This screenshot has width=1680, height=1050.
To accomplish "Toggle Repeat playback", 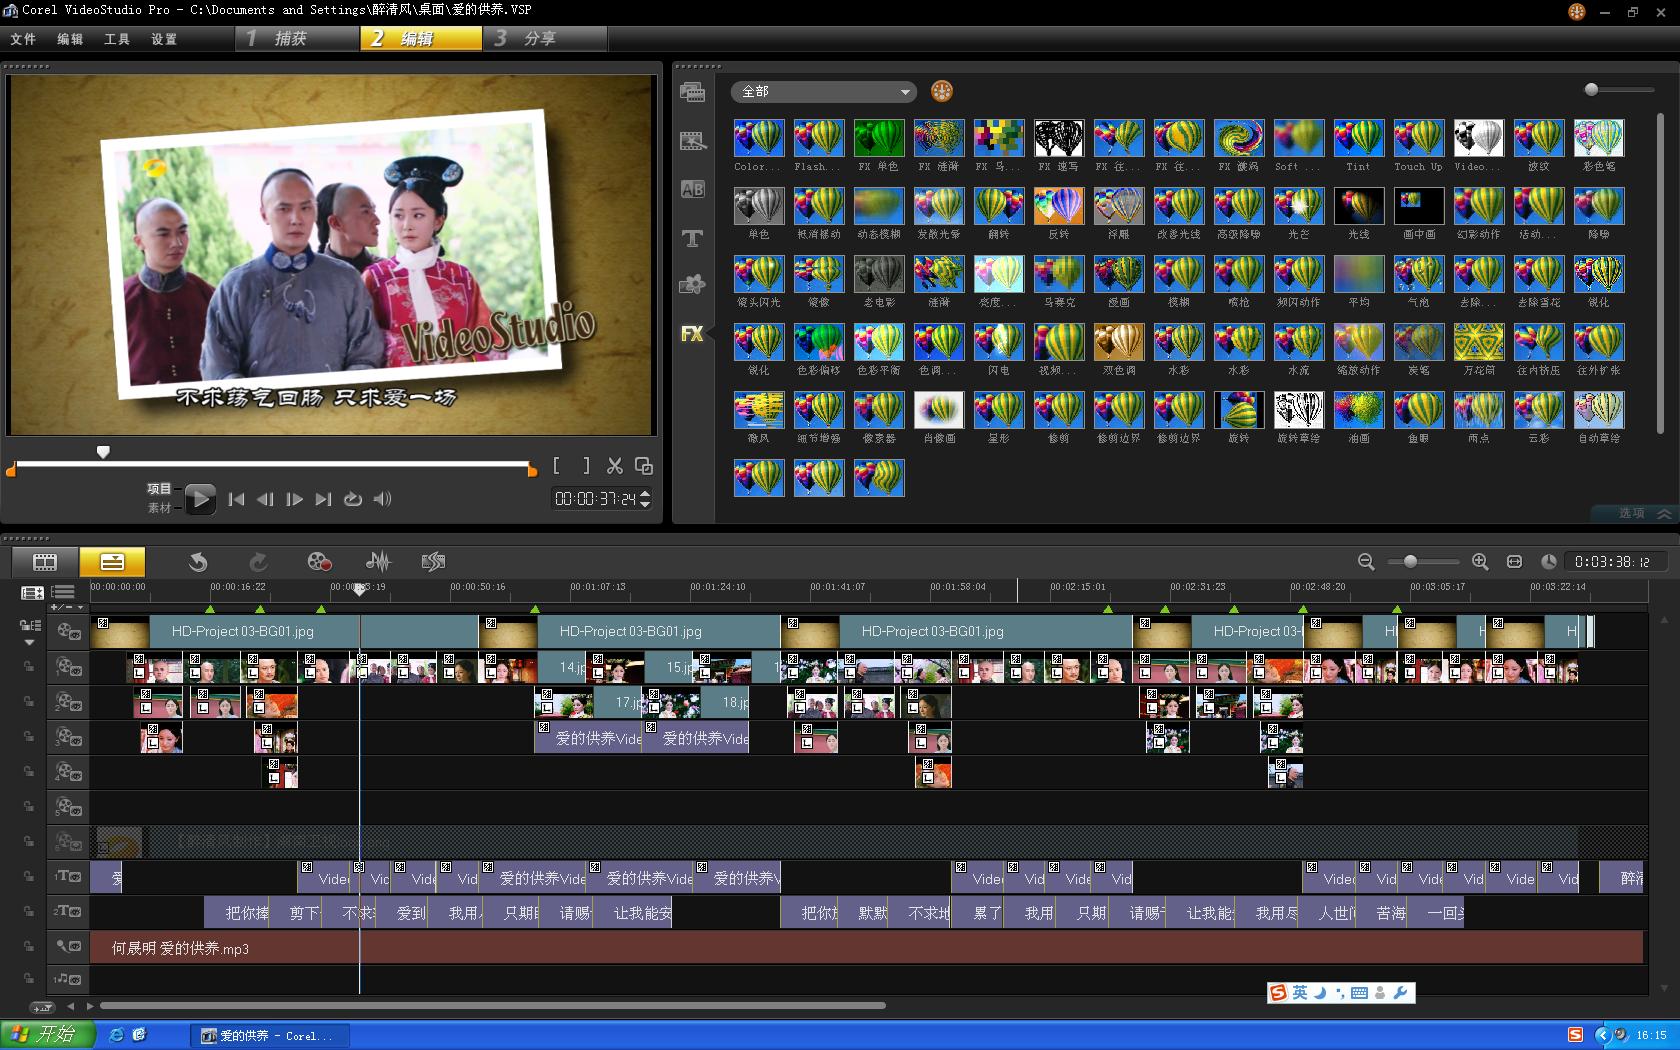I will click(x=353, y=499).
